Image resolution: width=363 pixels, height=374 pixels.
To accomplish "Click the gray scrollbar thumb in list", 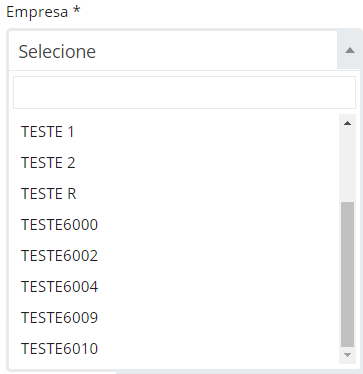I will [347, 274].
